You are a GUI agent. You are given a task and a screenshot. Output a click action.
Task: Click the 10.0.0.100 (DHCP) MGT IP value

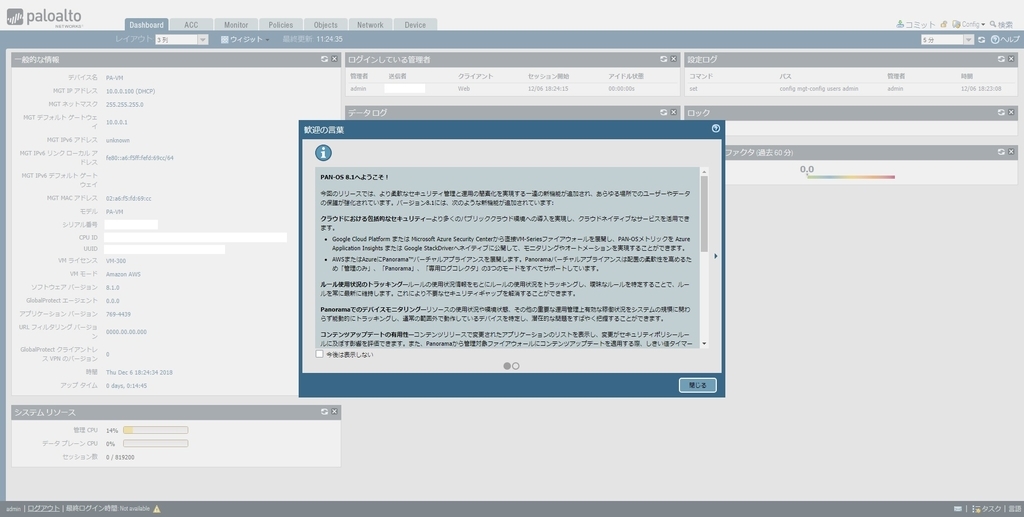point(131,91)
